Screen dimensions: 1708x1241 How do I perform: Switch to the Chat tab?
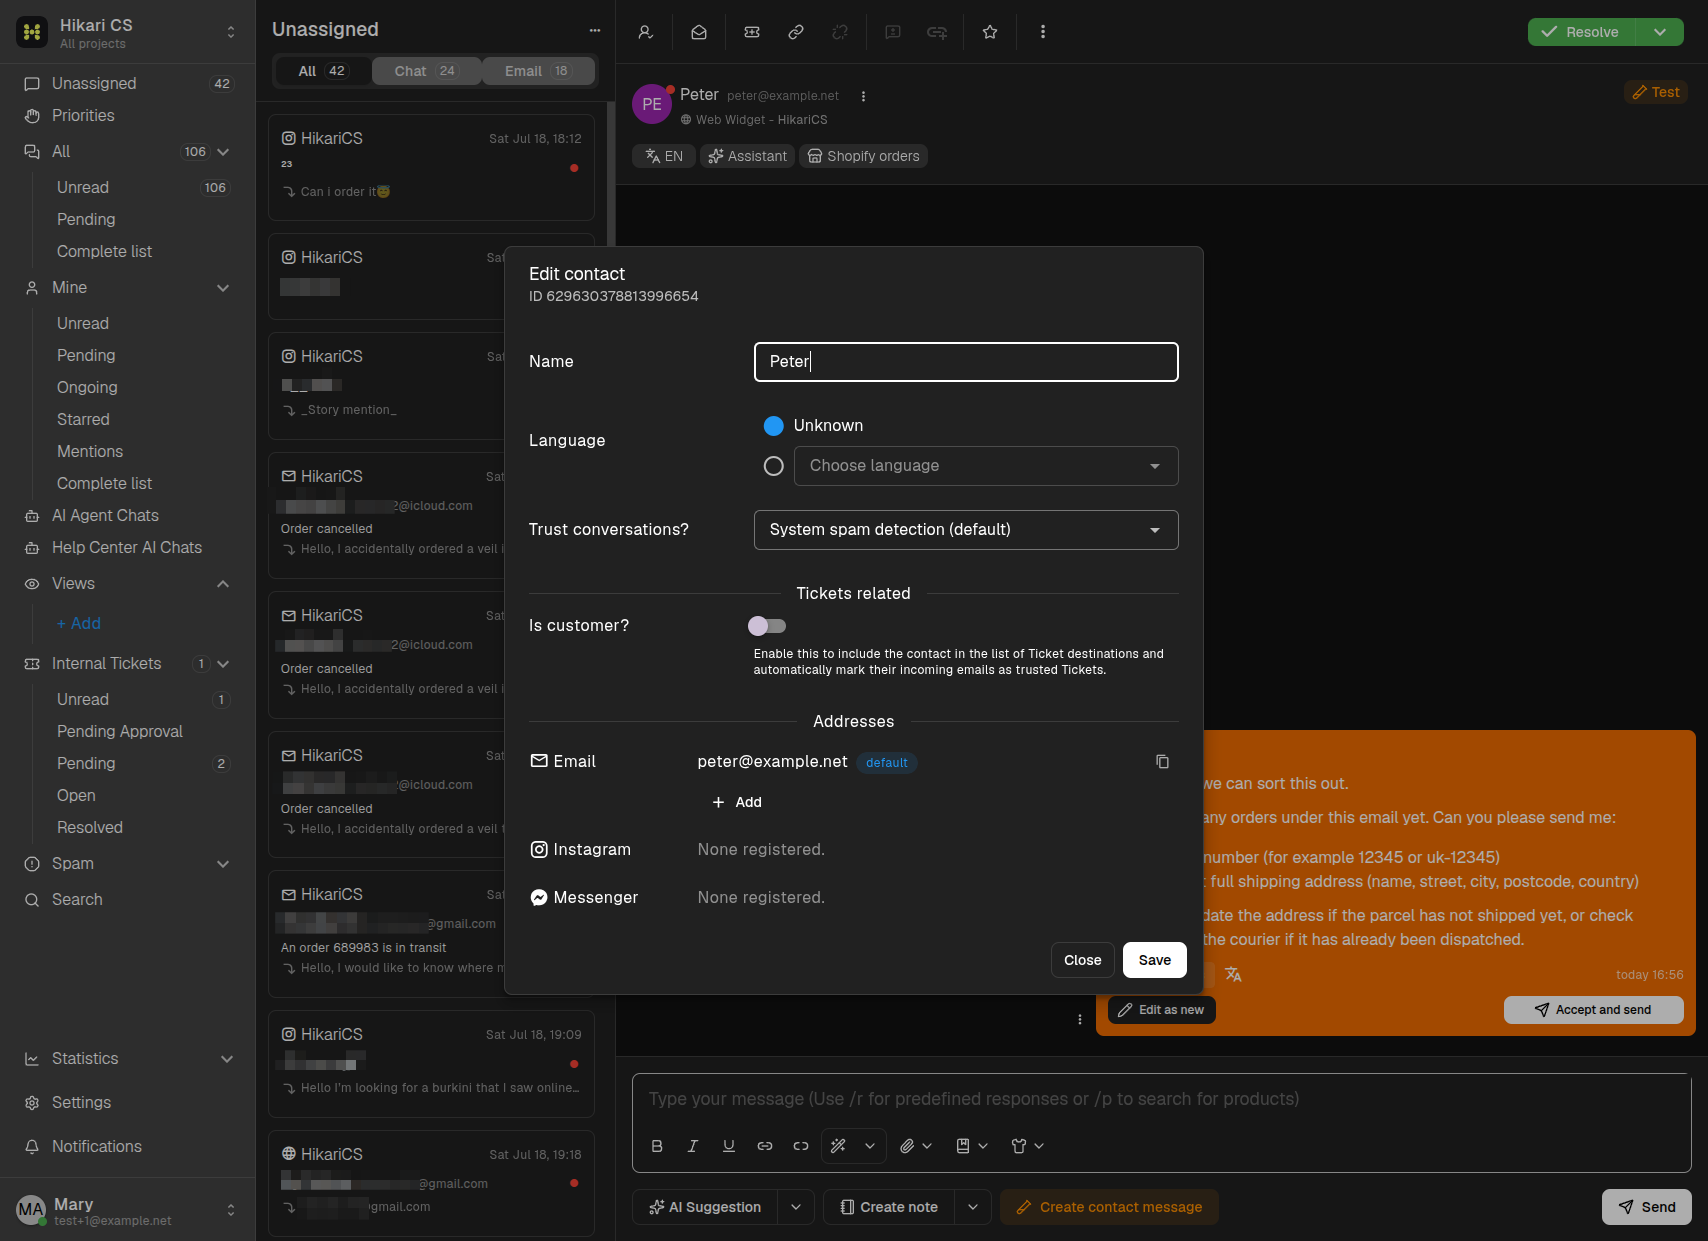(426, 71)
